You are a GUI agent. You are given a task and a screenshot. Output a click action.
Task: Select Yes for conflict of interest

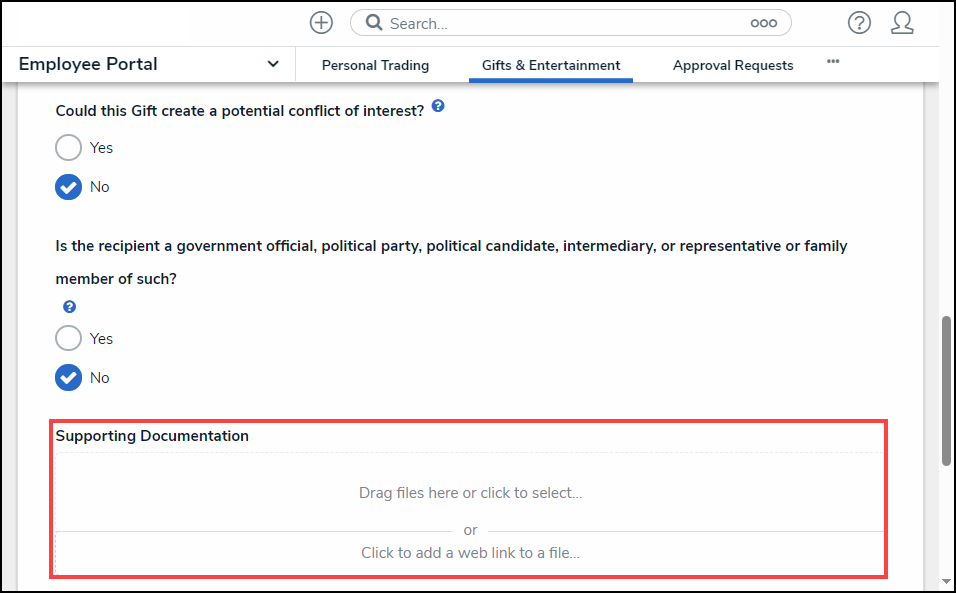(69, 148)
